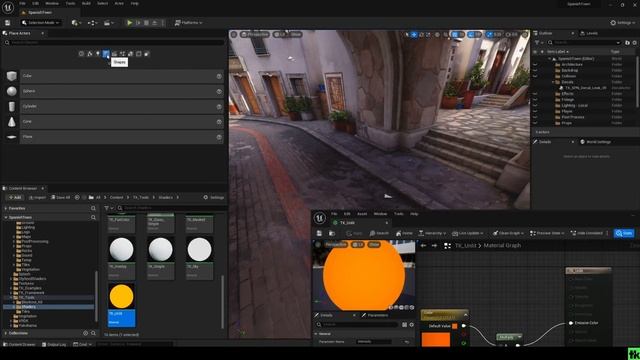Toggle visibility of the Architecture folder in Outliner
Image resolution: width=640 pixels, height=360 pixels.
[535, 64]
